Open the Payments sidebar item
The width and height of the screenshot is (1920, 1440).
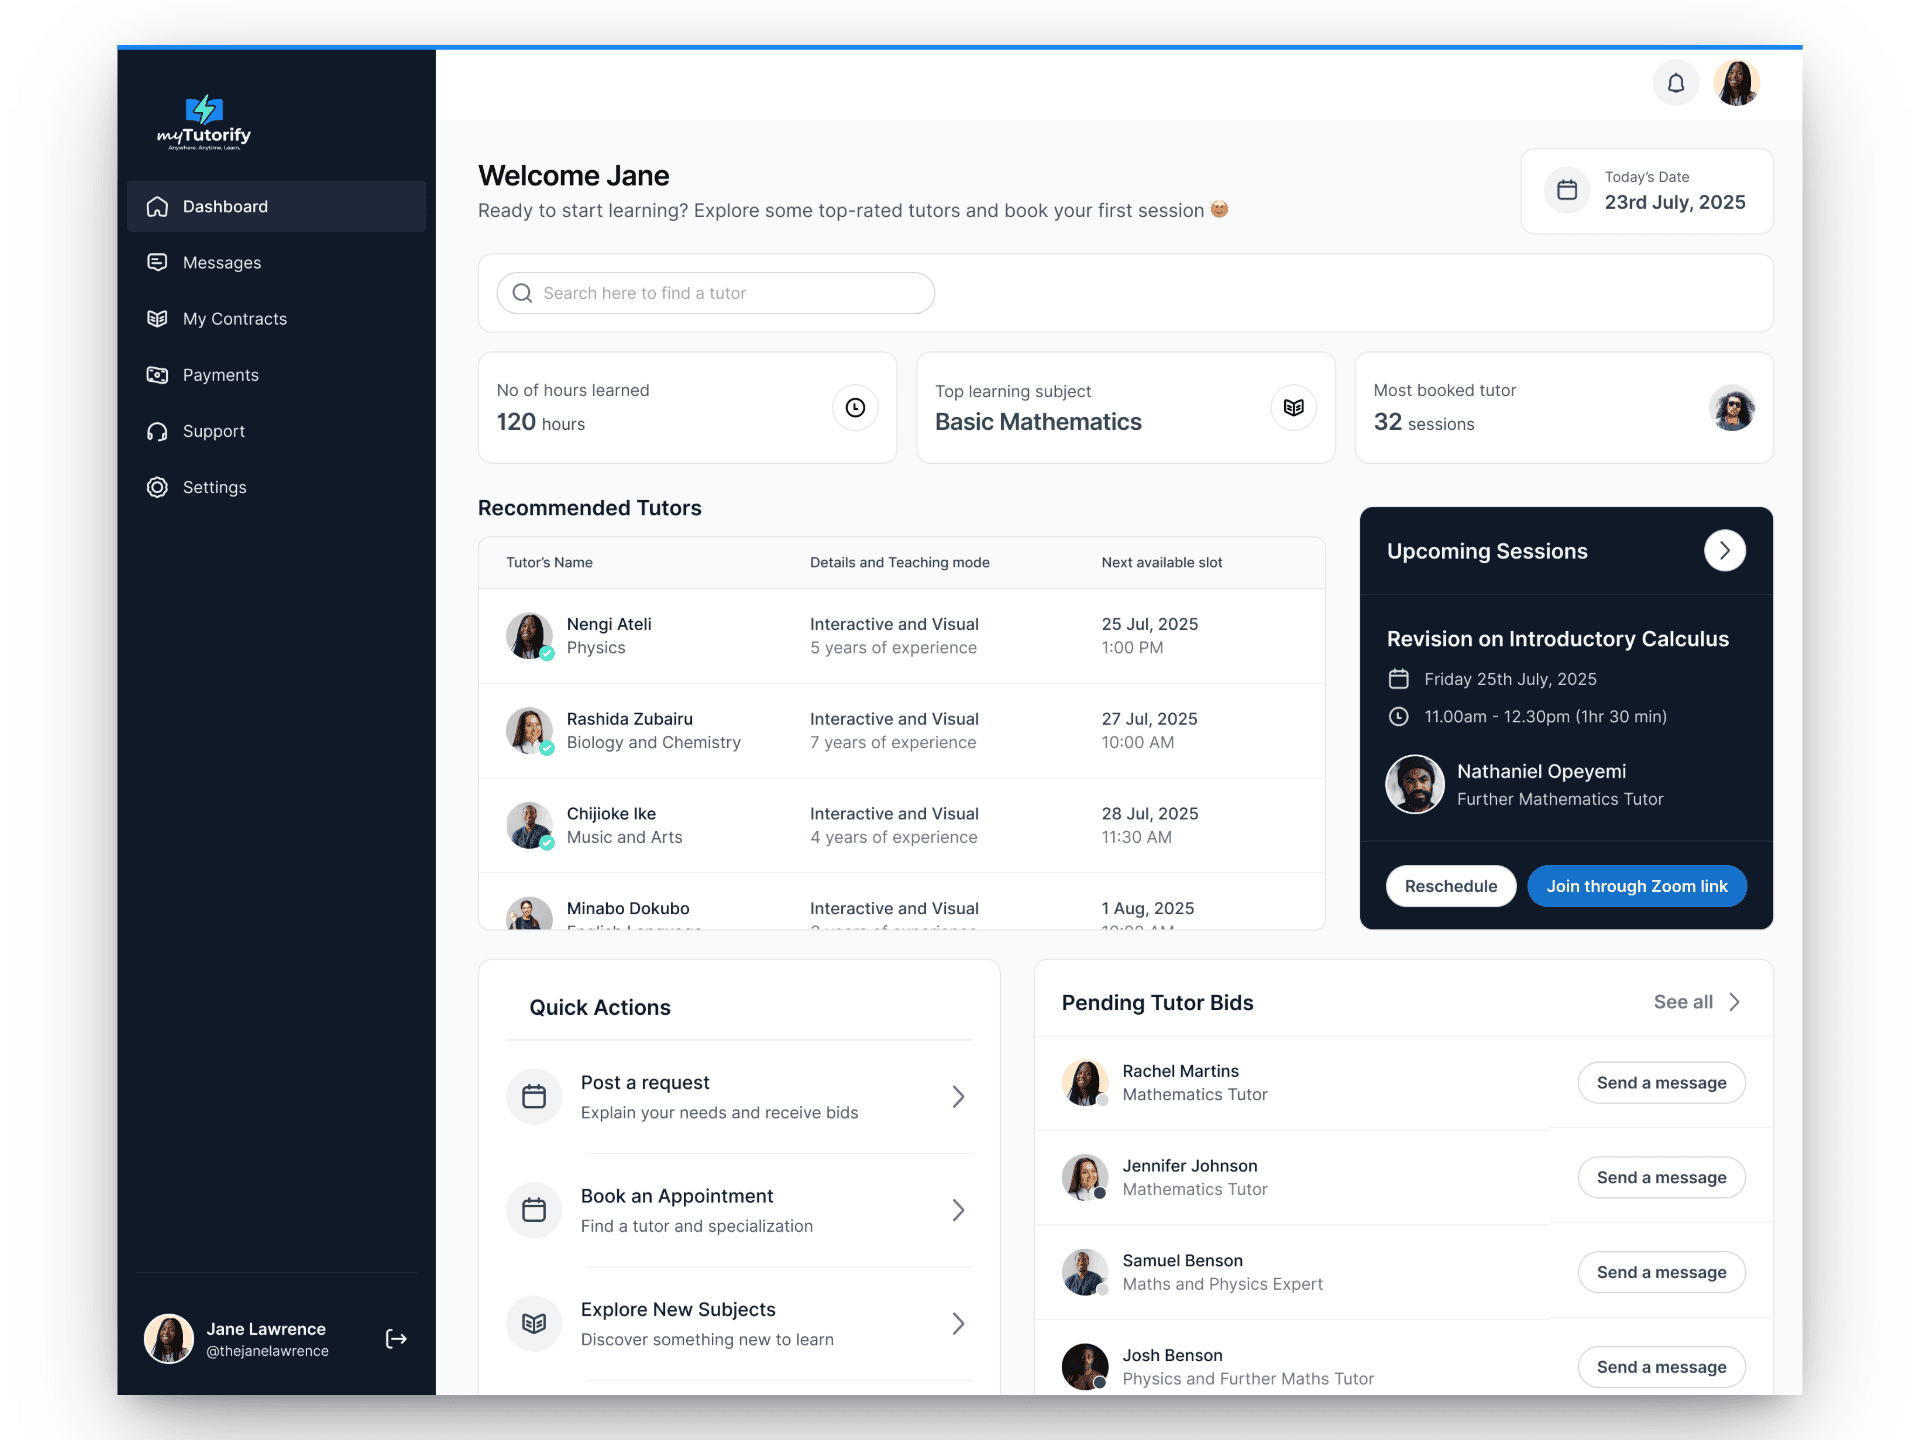(220, 375)
